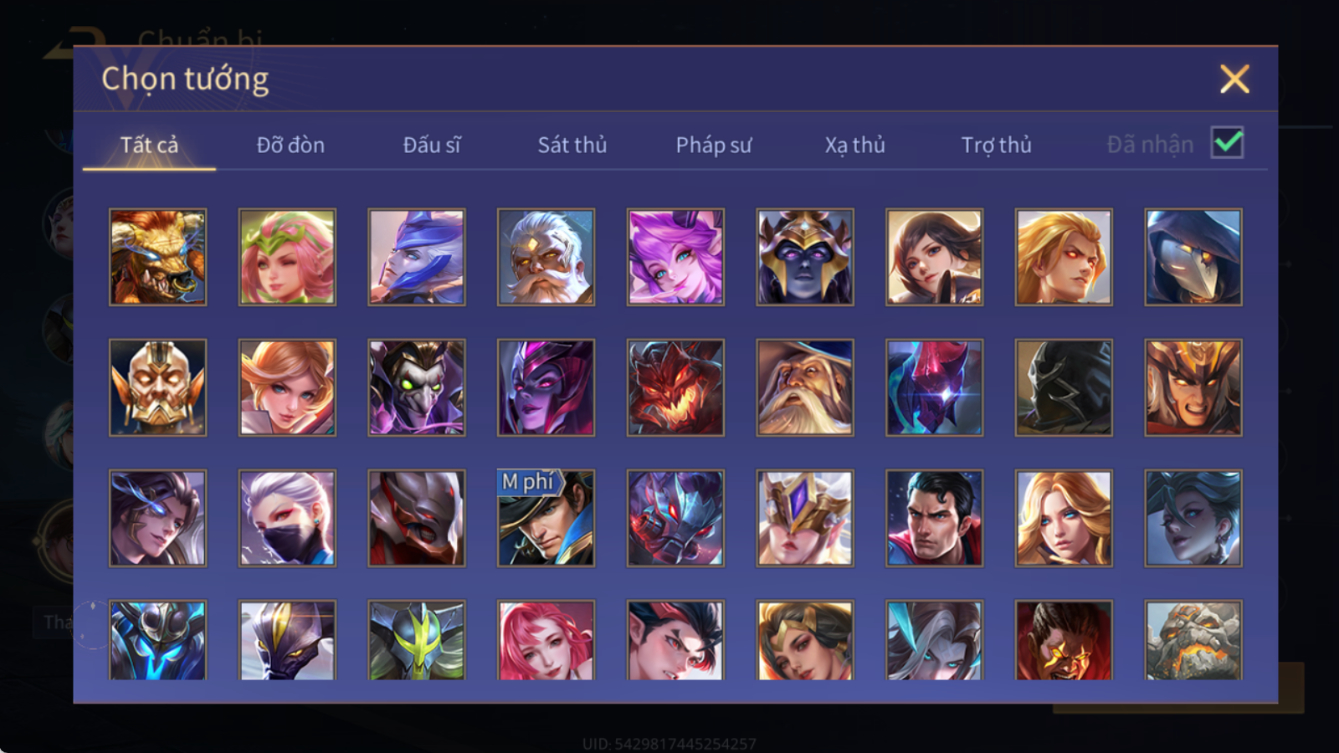Toggle the 'Đã nhận' checkbox
The width and height of the screenshot is (1339, 753).
pos(1227,143)
